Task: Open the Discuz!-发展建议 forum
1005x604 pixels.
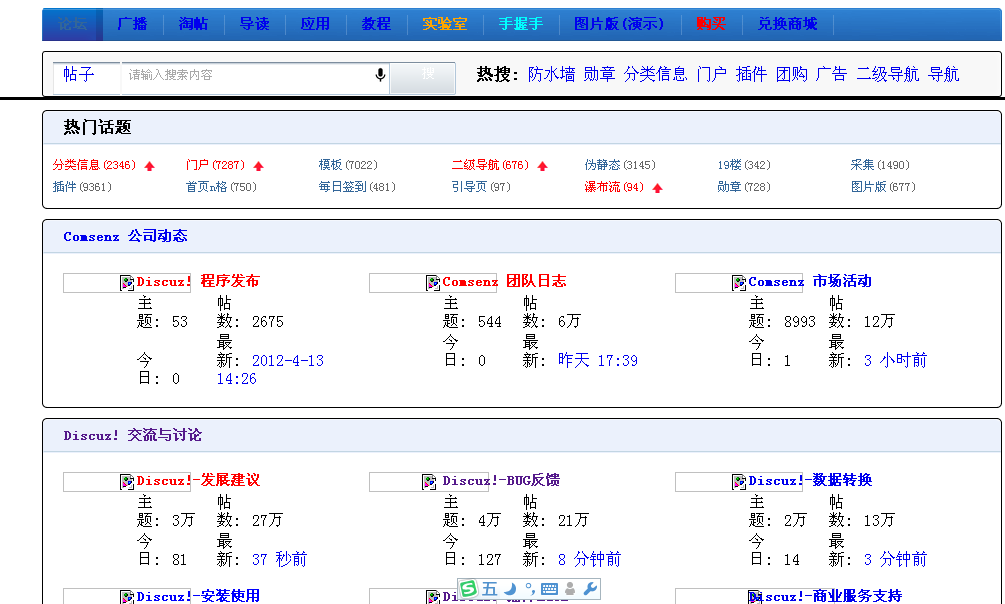Action: click(198, 480)
